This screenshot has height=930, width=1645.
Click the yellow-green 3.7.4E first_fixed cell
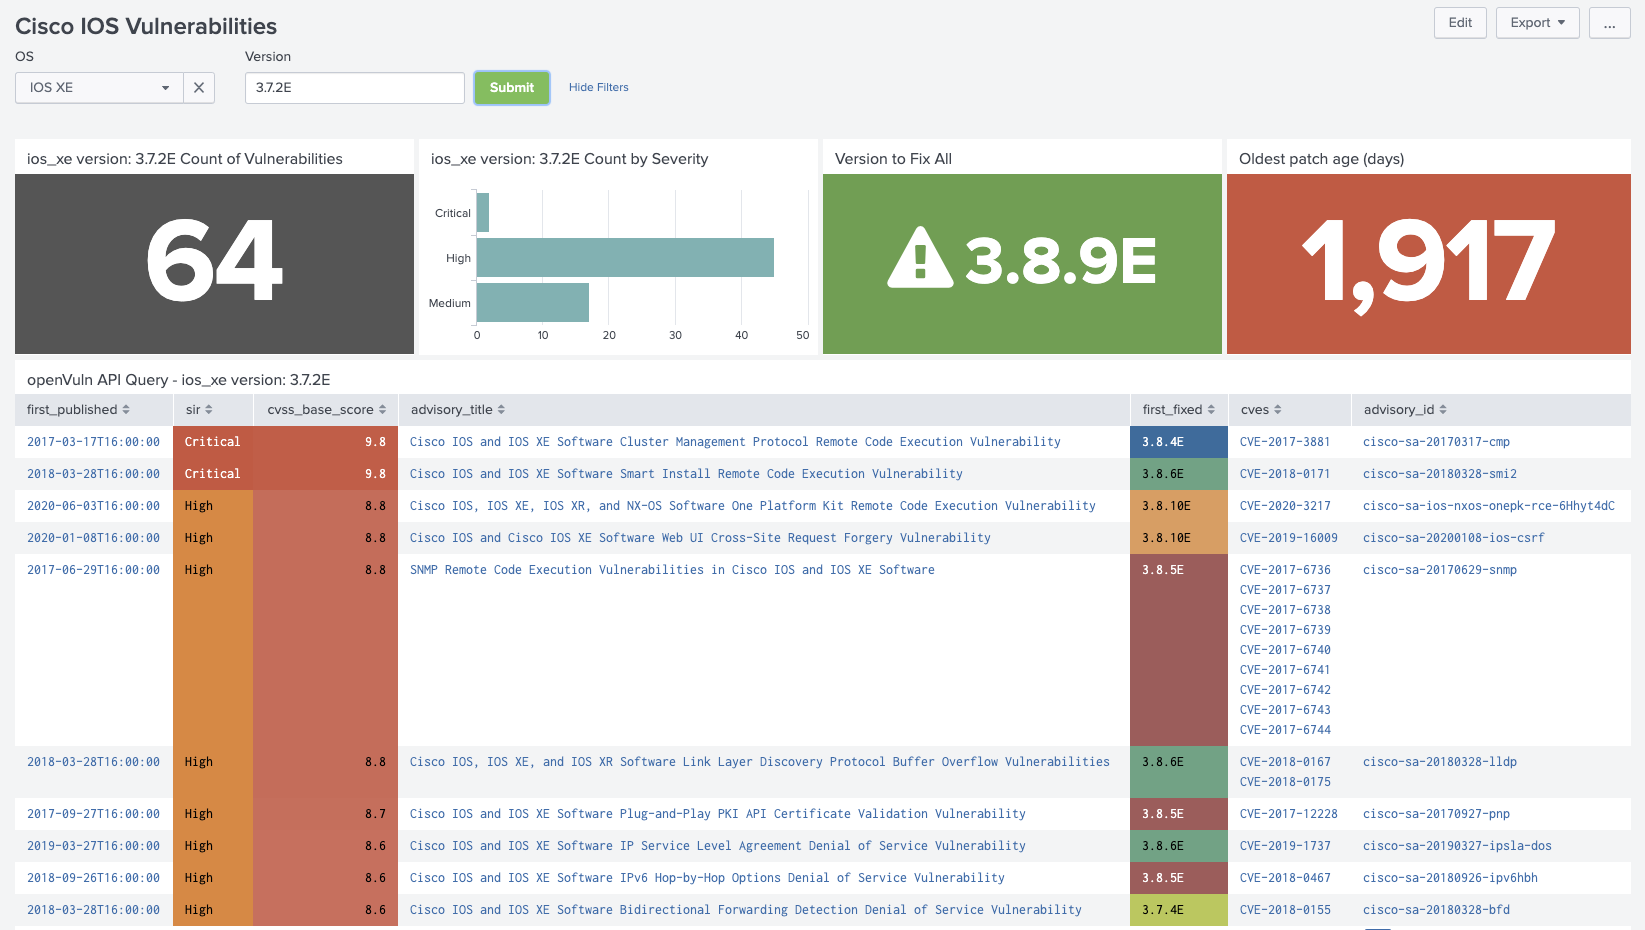click(x=1179, y=910)
